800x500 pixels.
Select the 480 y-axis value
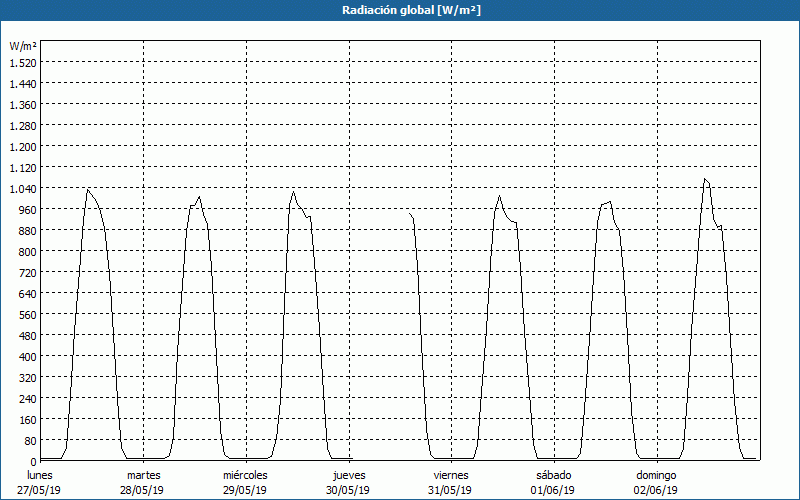pyautogui.click(x=28, y=336)
